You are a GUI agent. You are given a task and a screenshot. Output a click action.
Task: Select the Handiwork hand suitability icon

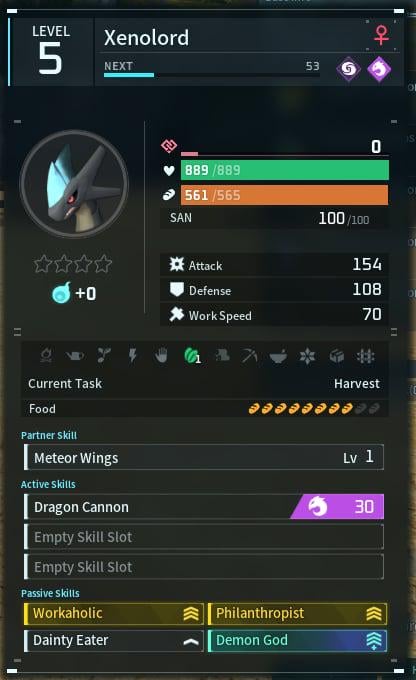[x=161, y=356]
